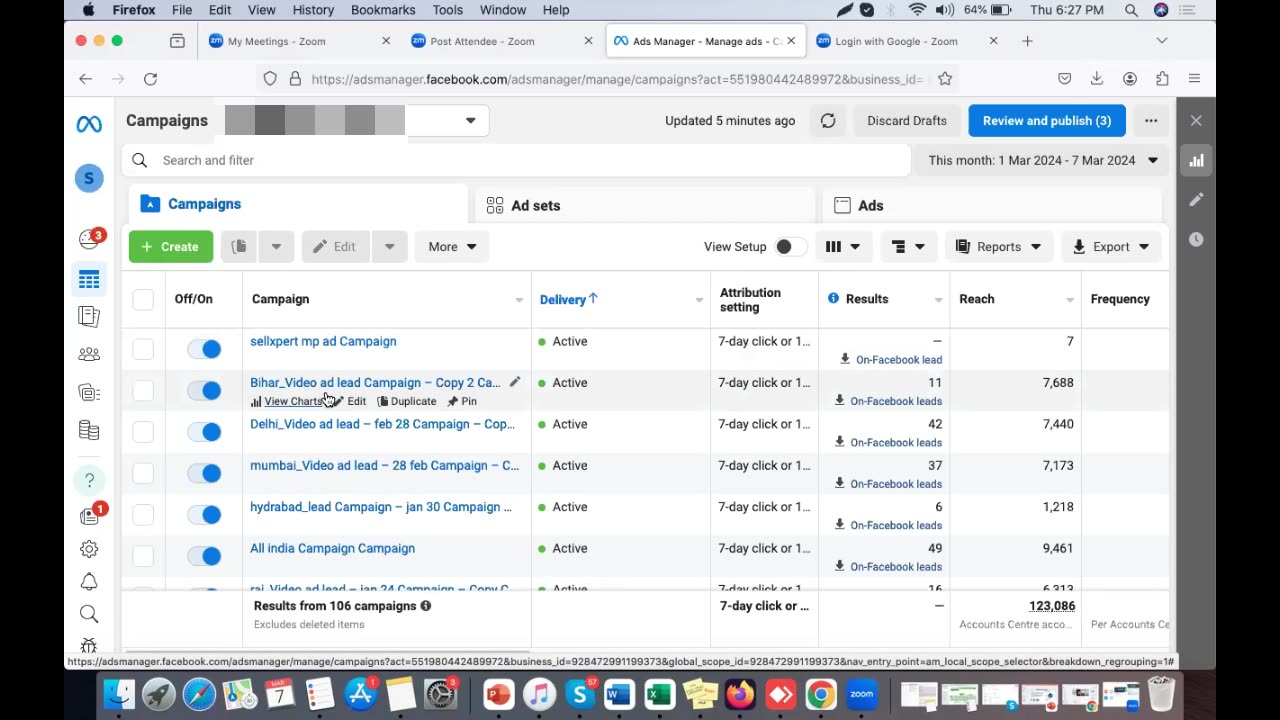Image resolution: width=1280 pixels, height=720 pixels.
Task: Open Firefox downloads arrow icon
Action: [x=1097, y=79]
